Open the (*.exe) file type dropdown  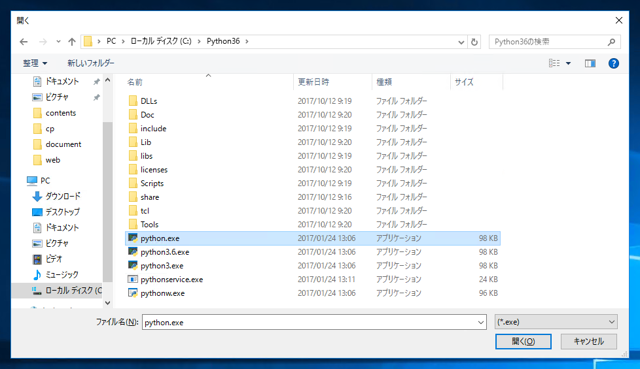(556, 322)
